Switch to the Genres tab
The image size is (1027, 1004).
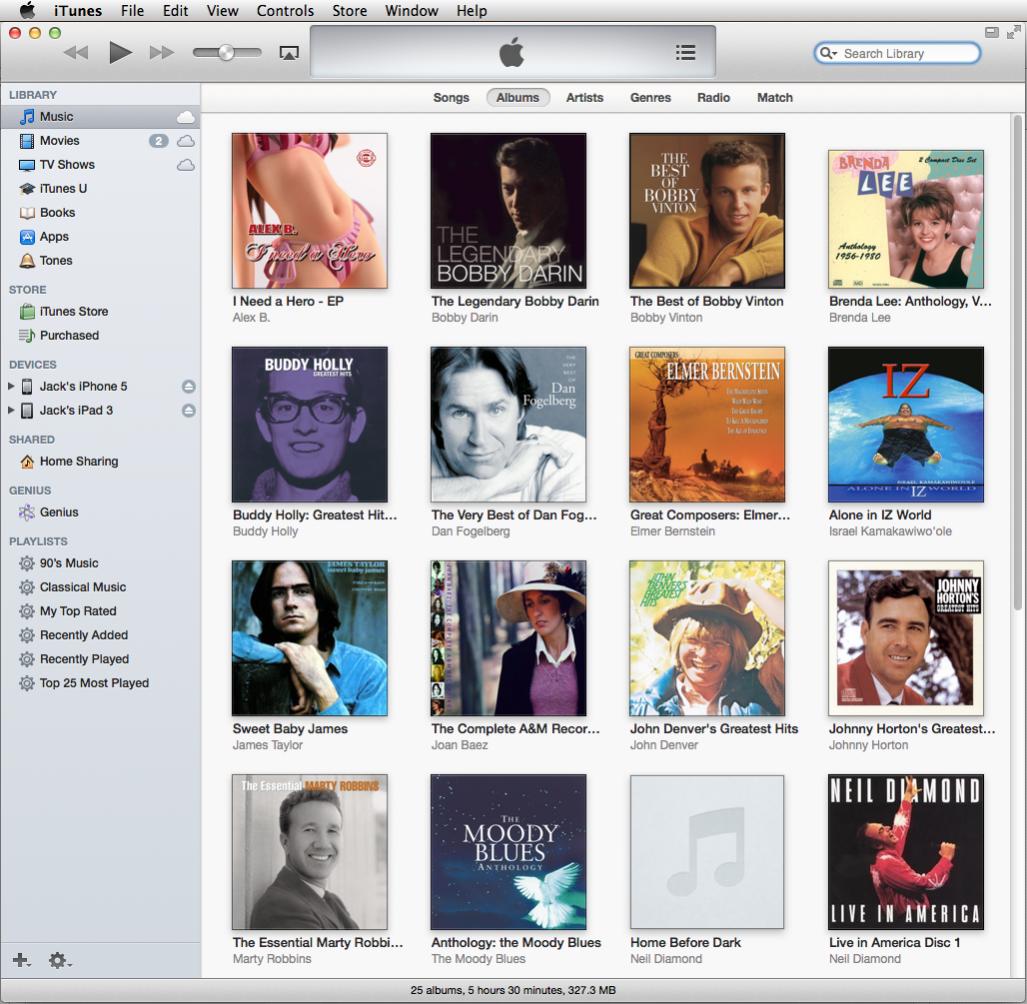[x=650, y=98]
